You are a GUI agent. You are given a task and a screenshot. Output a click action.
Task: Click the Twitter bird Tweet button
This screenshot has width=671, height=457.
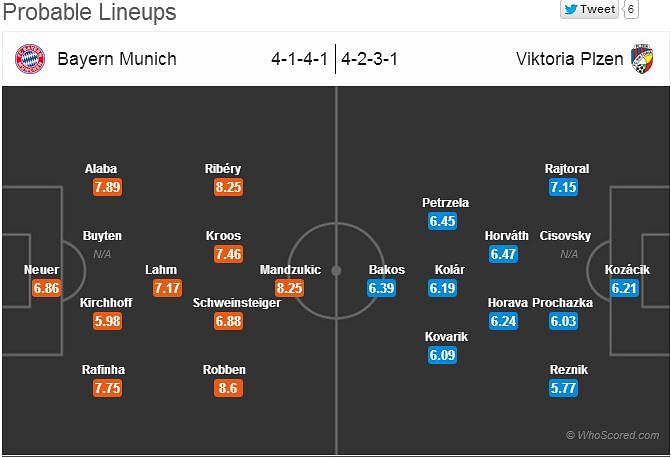(589, 9)
